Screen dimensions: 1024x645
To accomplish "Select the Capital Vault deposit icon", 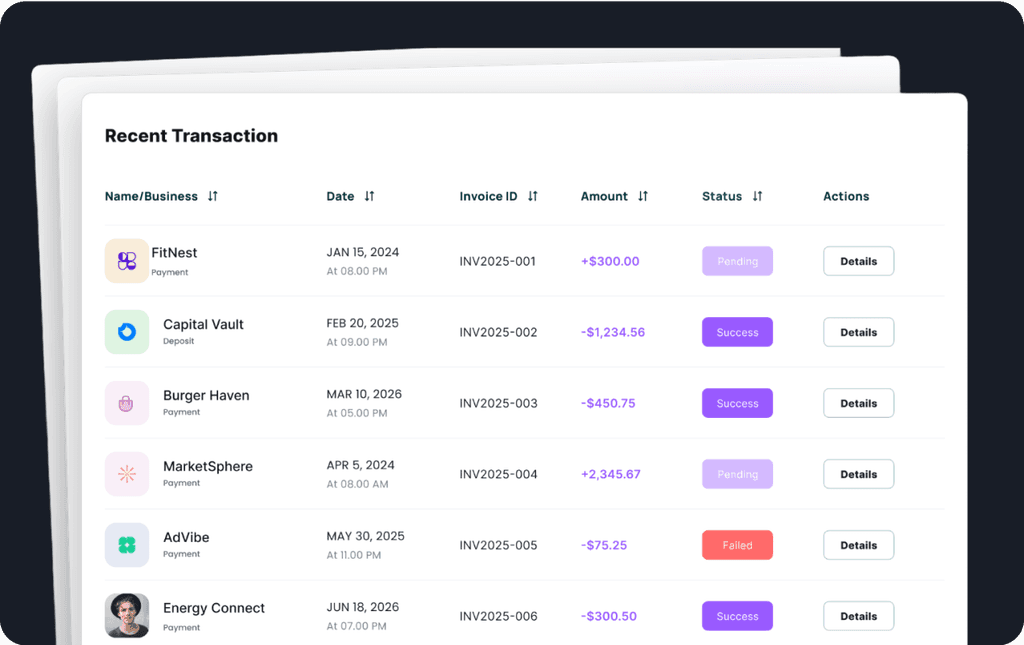I will pyautogui.click(x=127, y=331).
